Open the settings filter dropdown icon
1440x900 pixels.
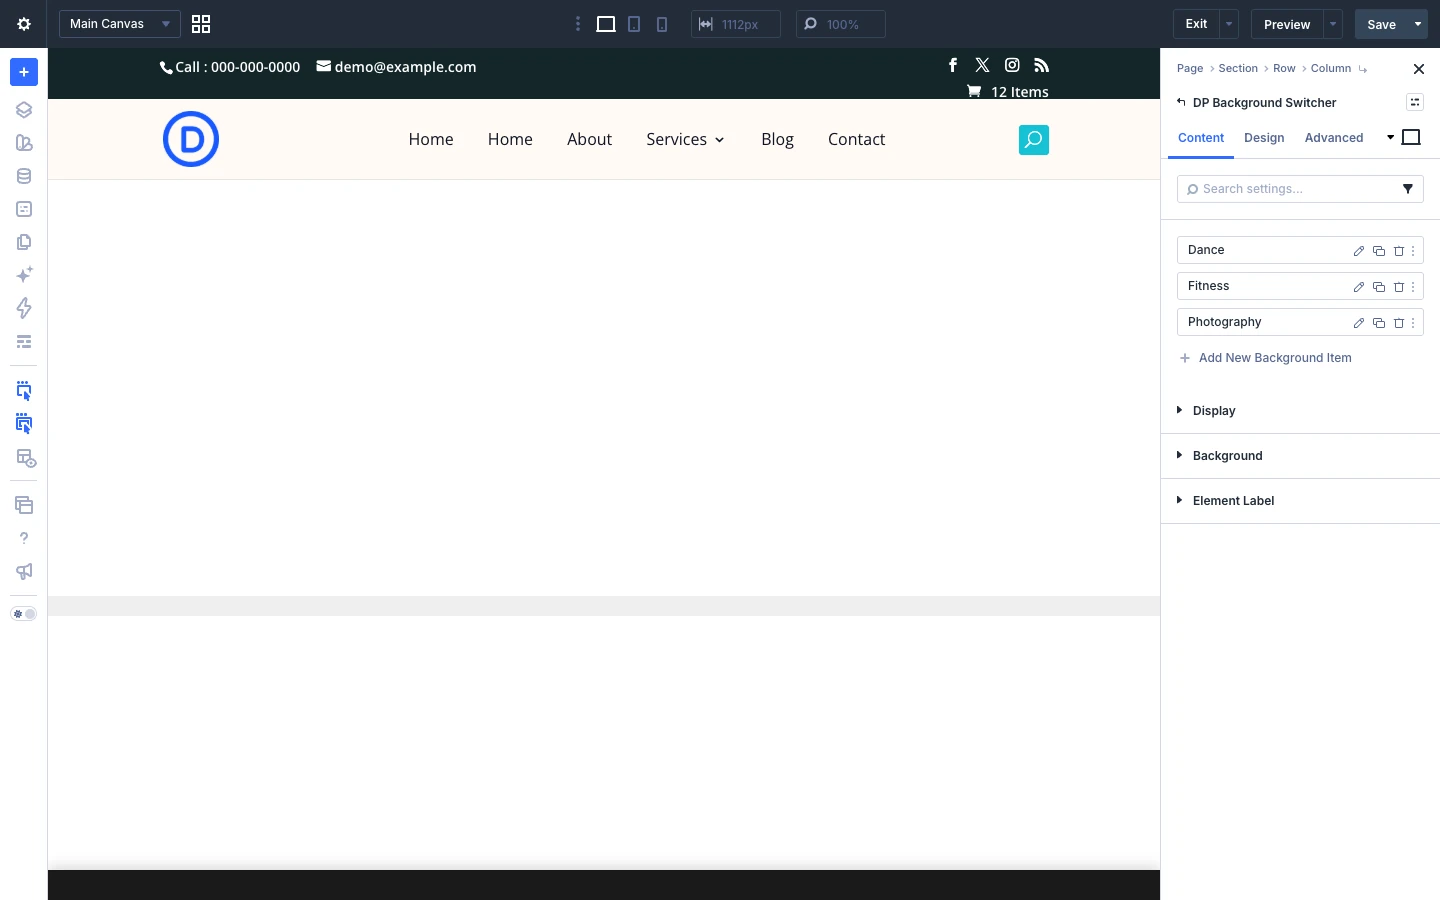coord(1408,189)
